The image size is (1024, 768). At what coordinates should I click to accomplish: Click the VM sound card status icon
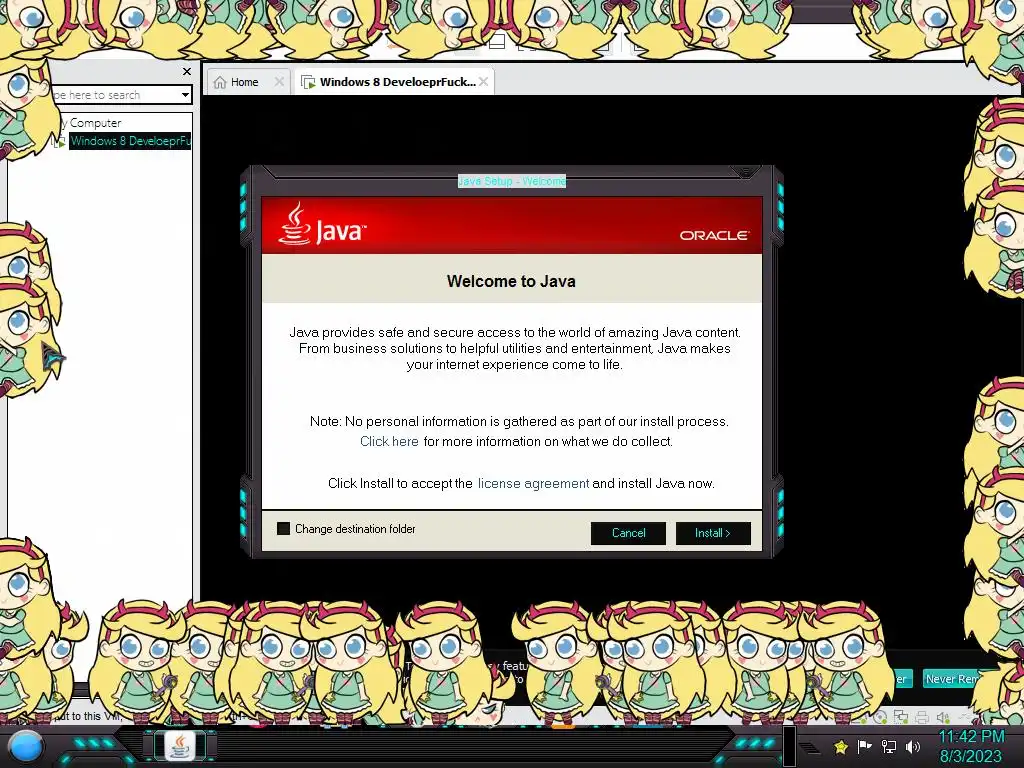pyautogui.click(x=943, y=717)
